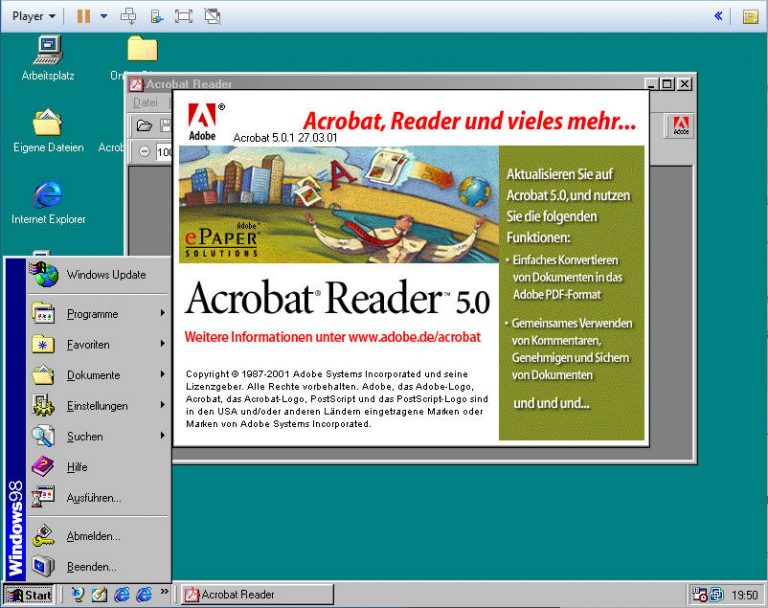Click the Adobe logo on the splash screen
This screenshot has width=768, height=608.
coord(204,122)
